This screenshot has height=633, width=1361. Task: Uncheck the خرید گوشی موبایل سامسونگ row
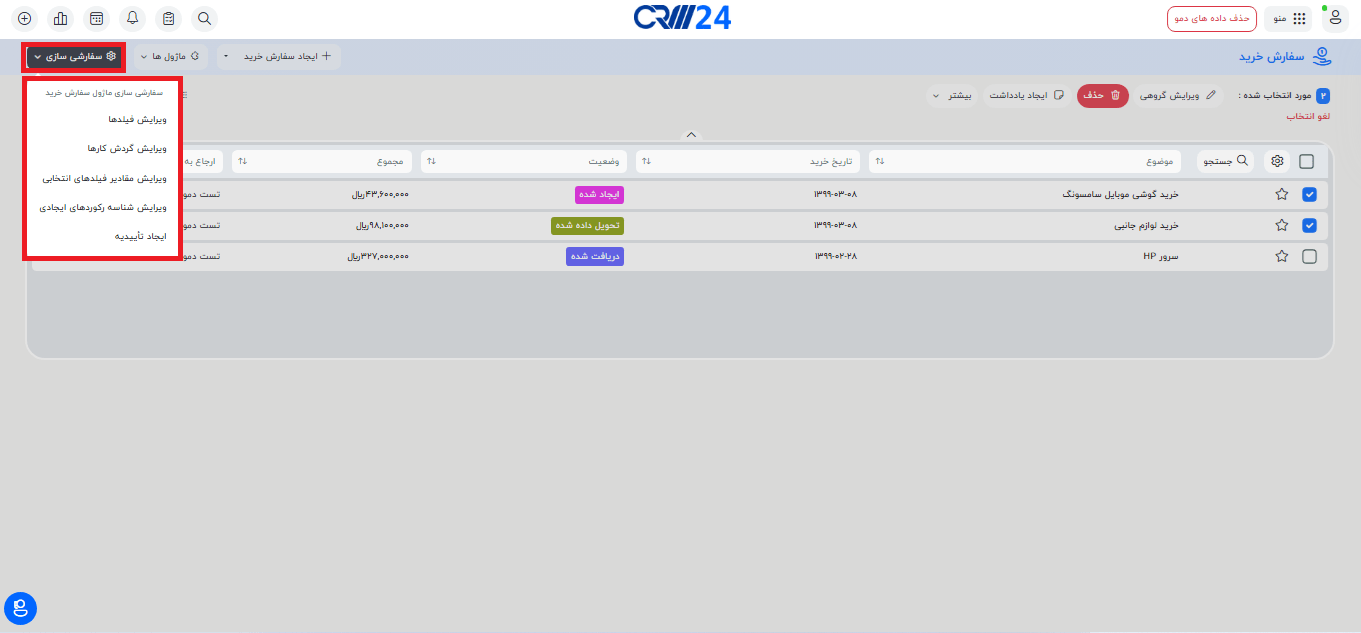point(1309,195)
